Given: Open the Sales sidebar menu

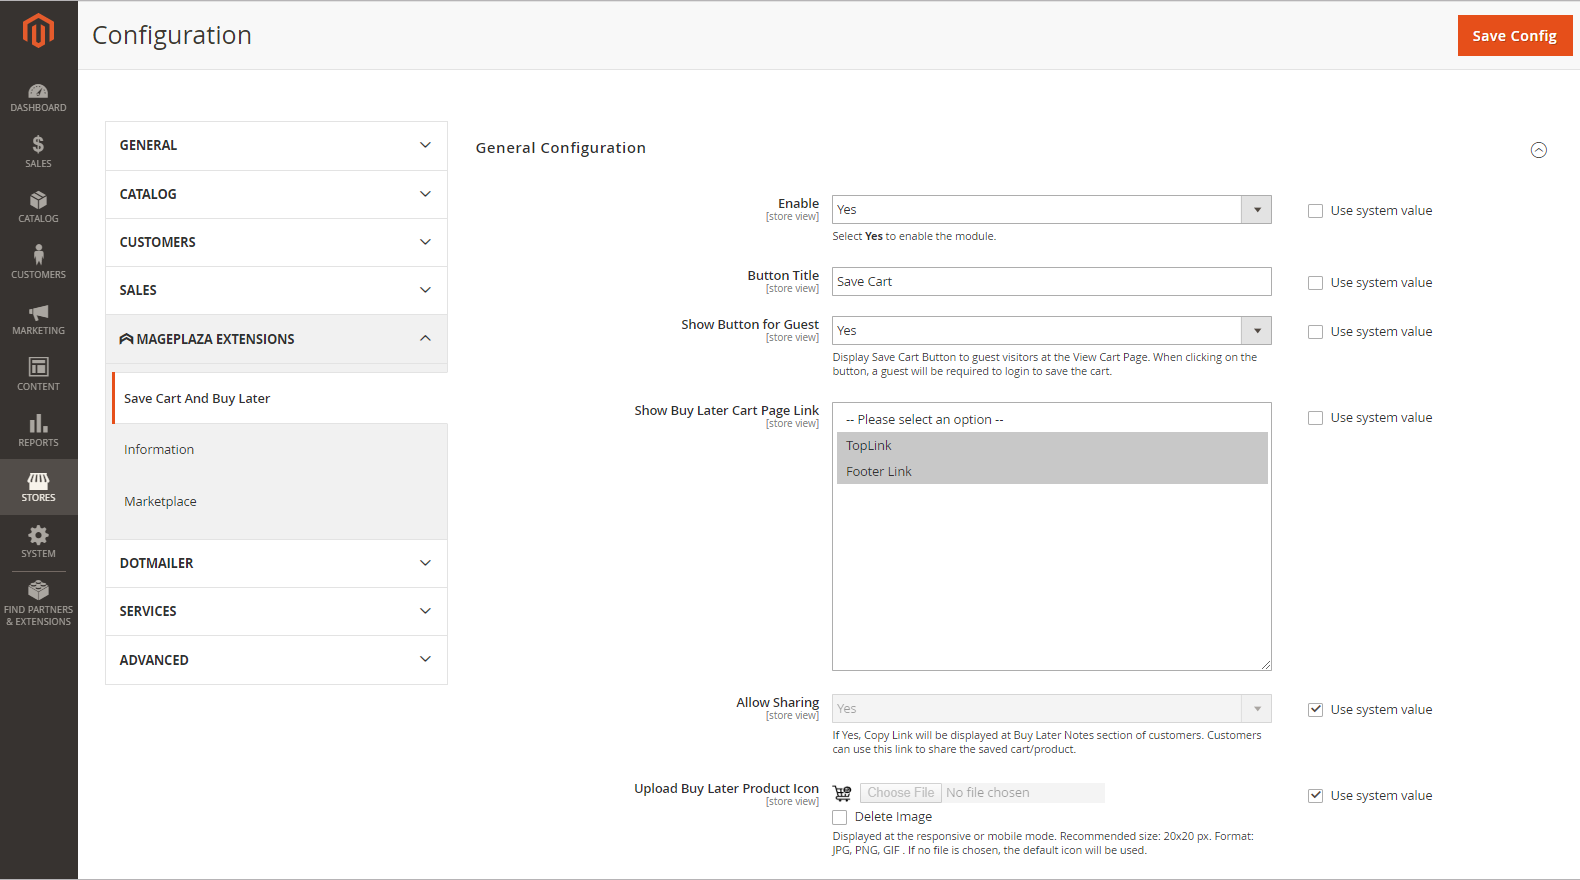Looking at the screenshot, I should coord(38,151).
